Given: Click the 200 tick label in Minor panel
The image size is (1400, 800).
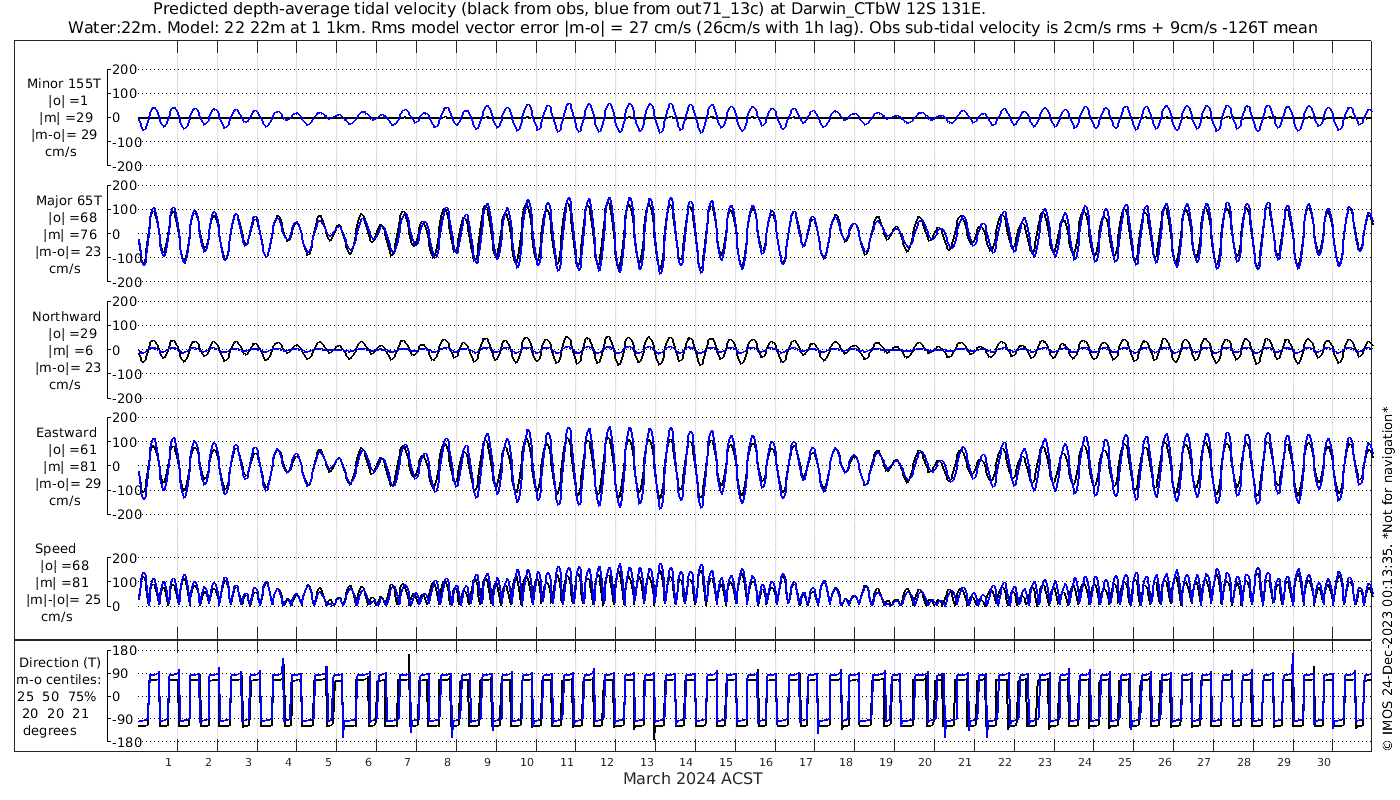Looking at the screenshot, I should pos(124,70).
